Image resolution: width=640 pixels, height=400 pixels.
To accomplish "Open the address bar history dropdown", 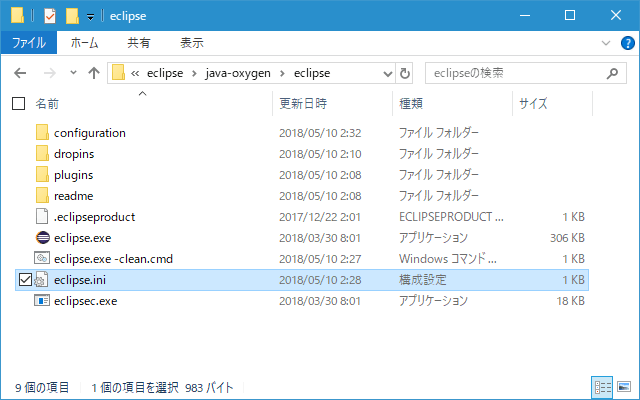I will 388,73.
